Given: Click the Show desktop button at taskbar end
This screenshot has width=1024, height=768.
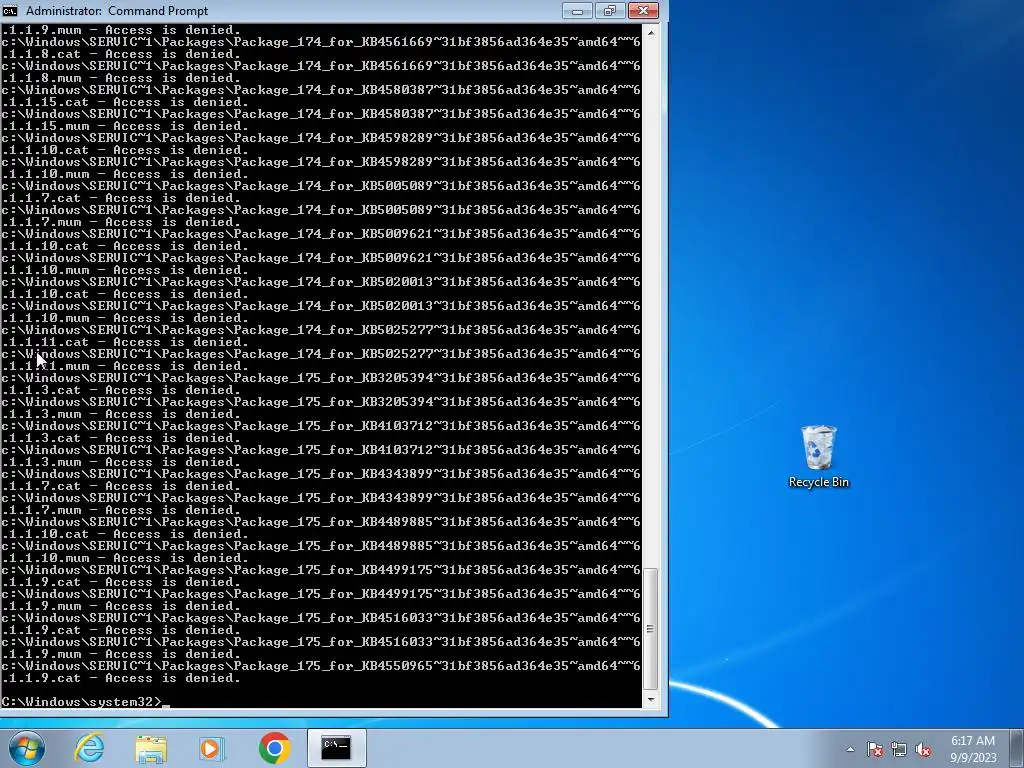Looking at the screenshot, I should click(1017, 748).
